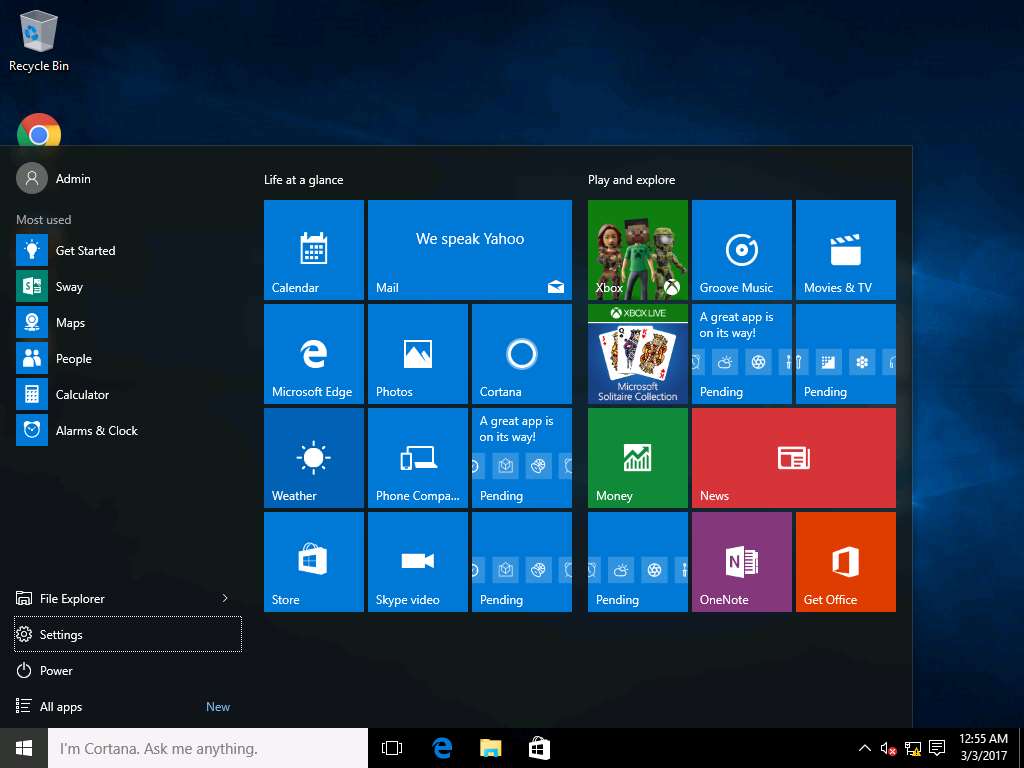The height and width of the screenshot is (768, 1024).
Task: Click Pending tile beside Skype video
Action: [x=522, y=562]
